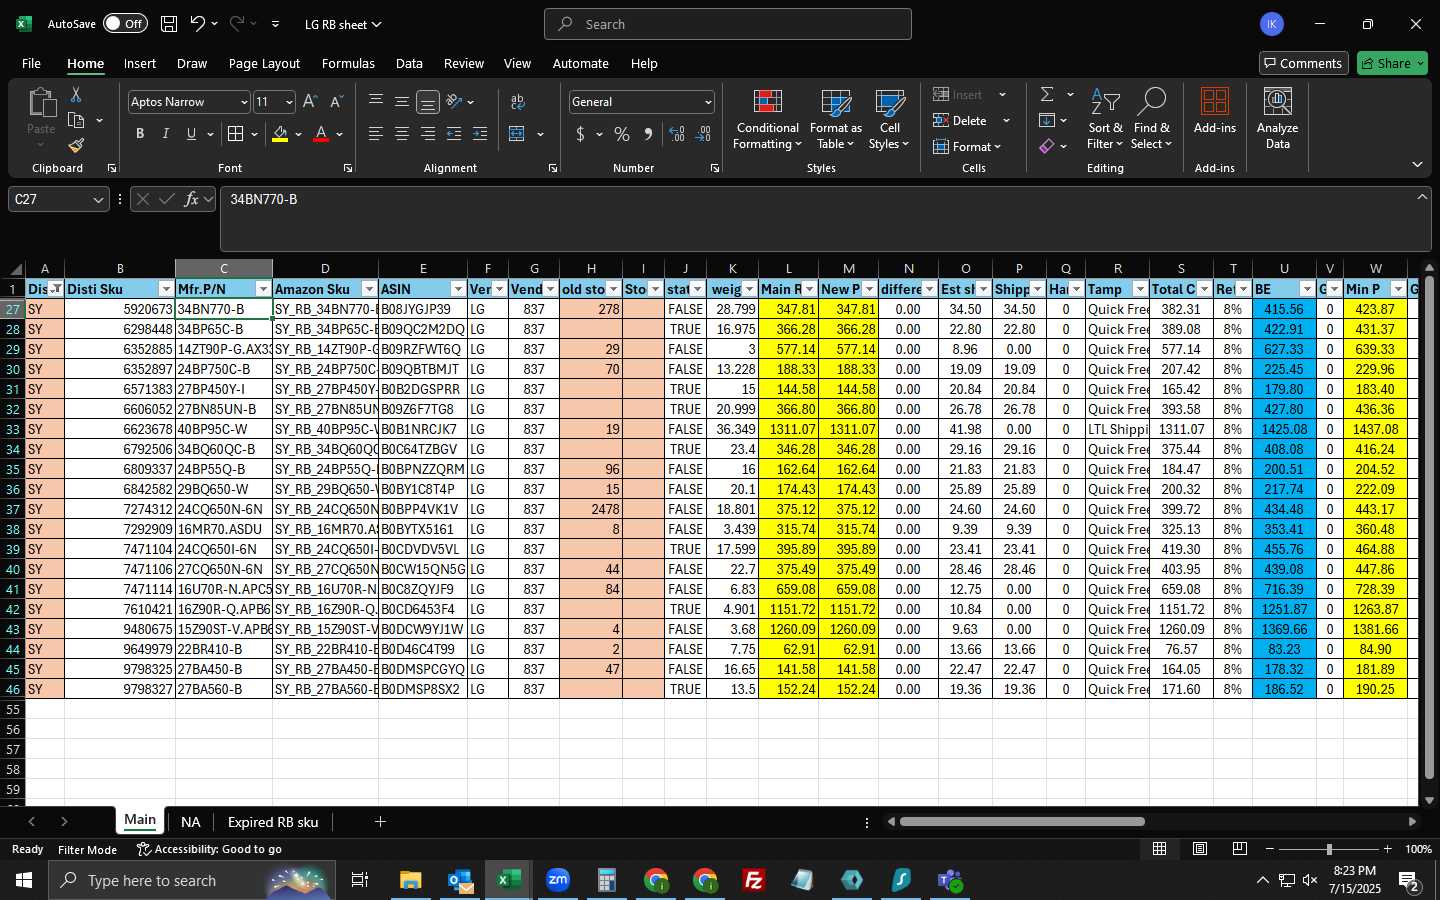Open filter dropdown for Amazon Sku column

(x=369, y=289)
